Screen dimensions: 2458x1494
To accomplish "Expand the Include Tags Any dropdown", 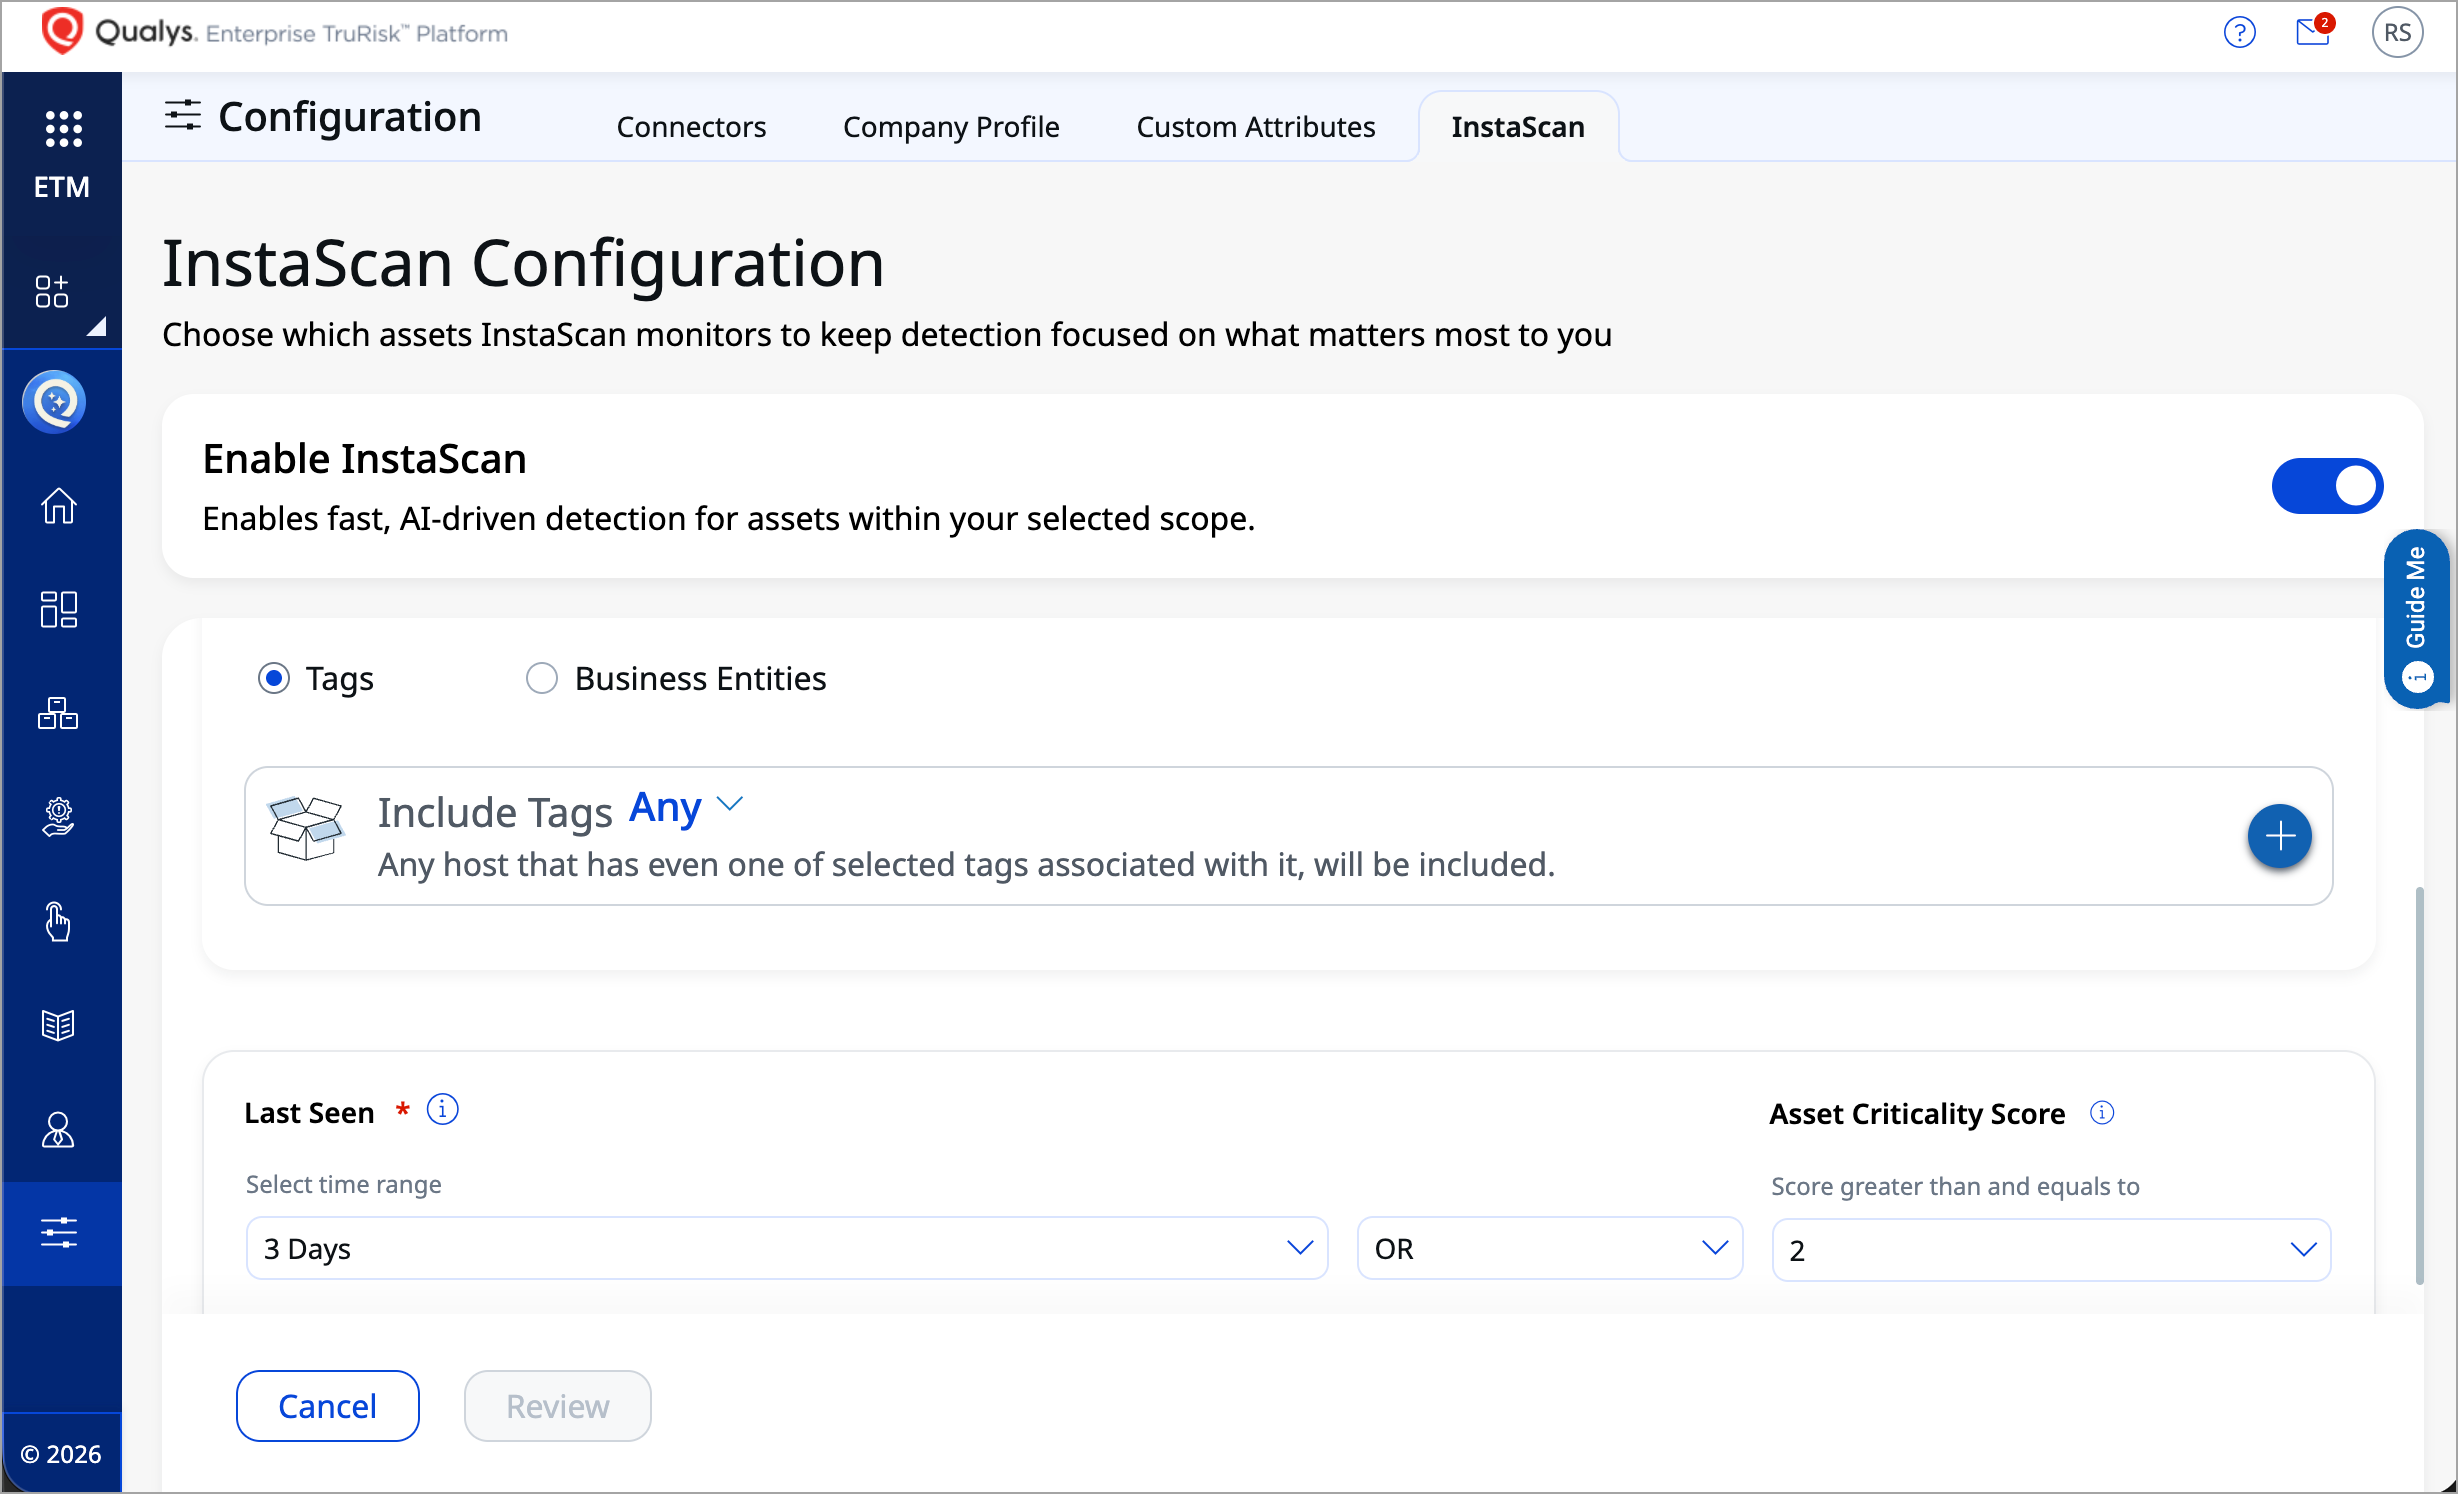I will (686, 808).
